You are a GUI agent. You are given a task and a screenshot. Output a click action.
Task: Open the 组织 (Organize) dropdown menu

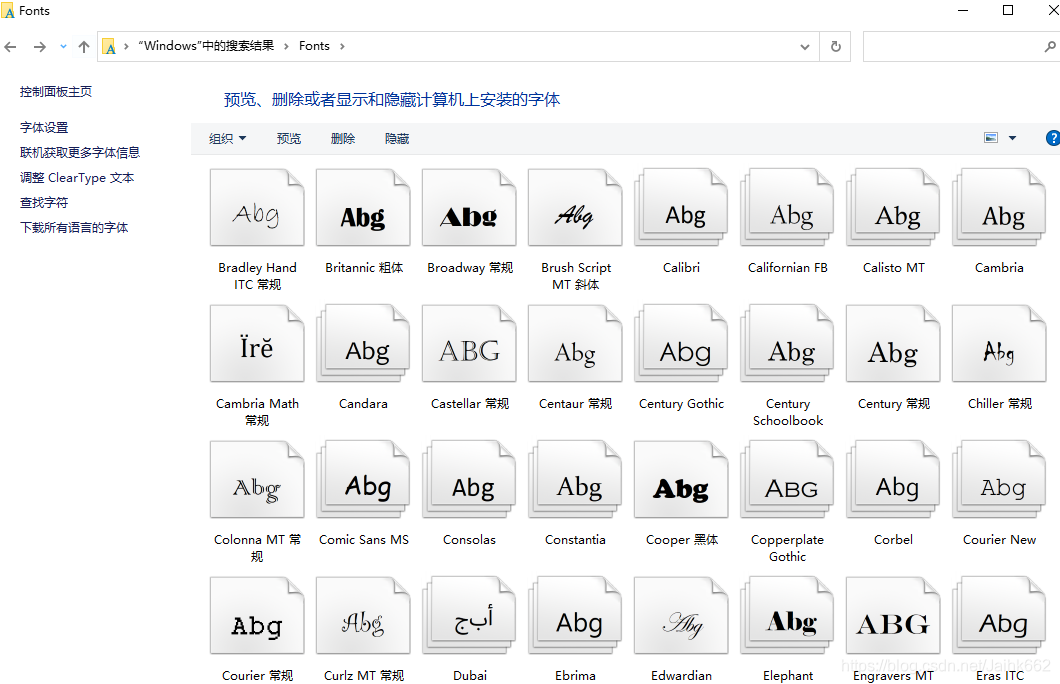227,139
